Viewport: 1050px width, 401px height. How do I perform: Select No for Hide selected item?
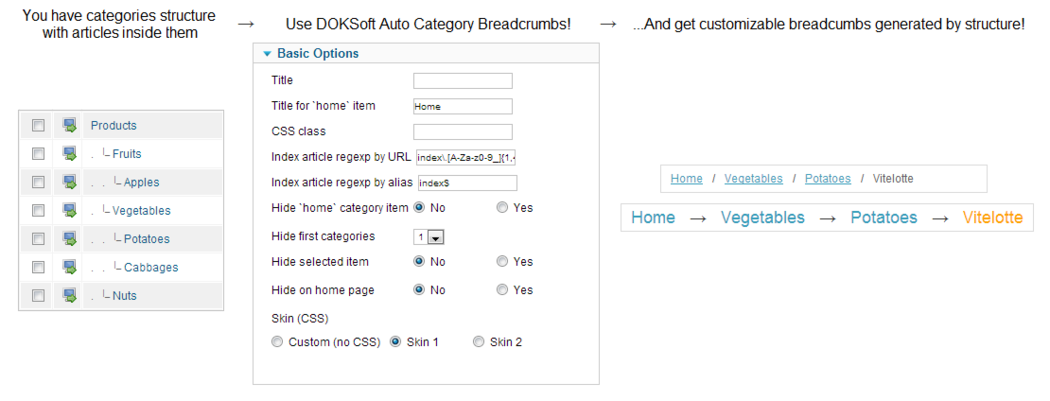(x=420, y=261)
